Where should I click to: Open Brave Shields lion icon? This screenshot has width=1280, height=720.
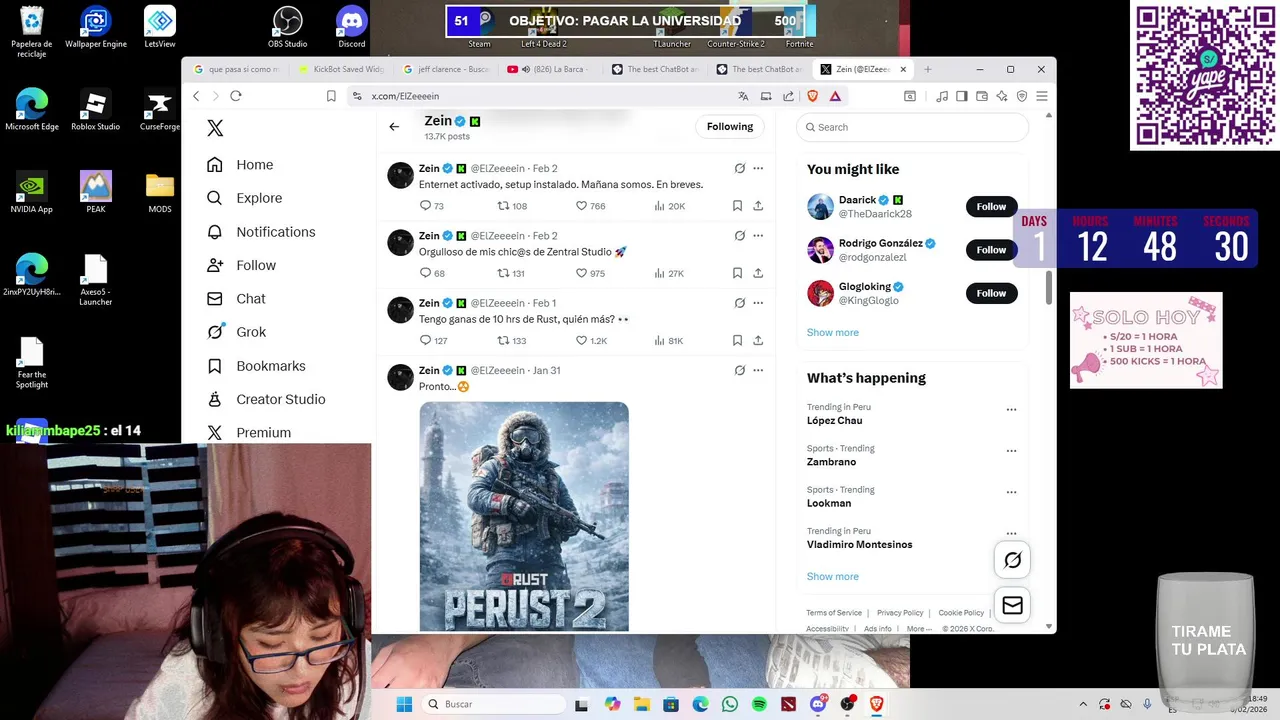812,96
